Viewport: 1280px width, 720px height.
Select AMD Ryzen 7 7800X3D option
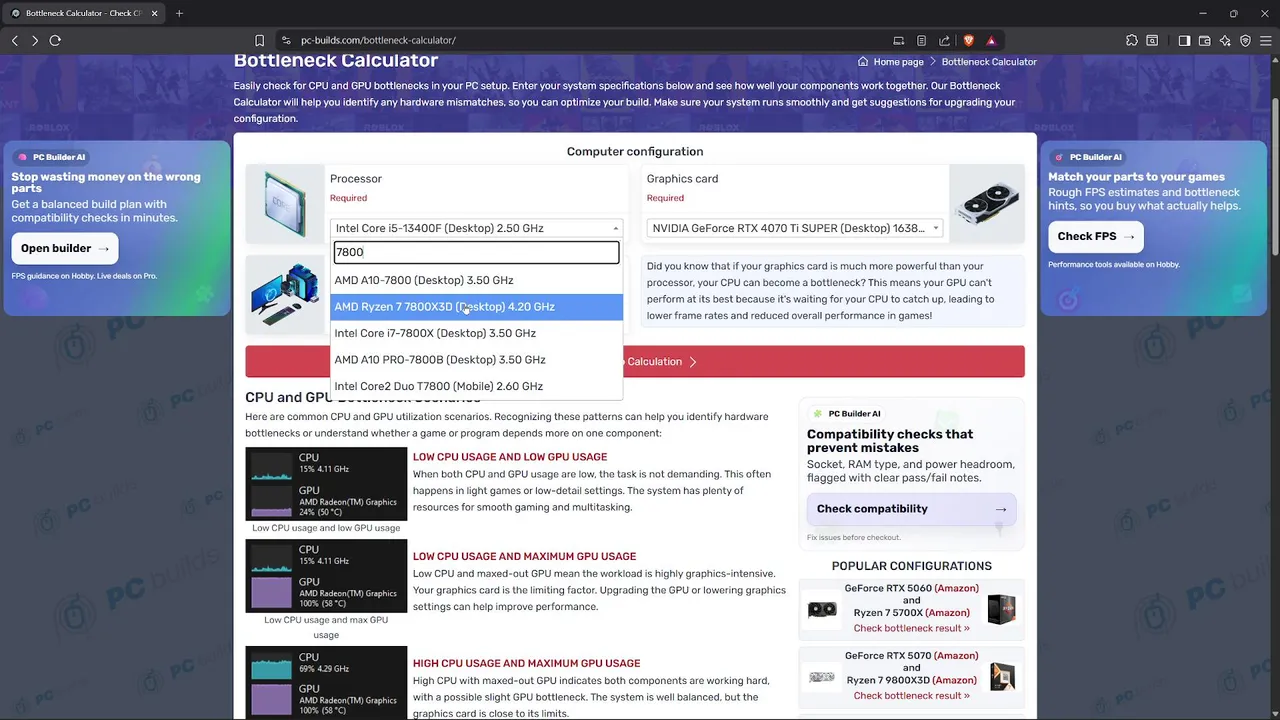pos(476,307)
